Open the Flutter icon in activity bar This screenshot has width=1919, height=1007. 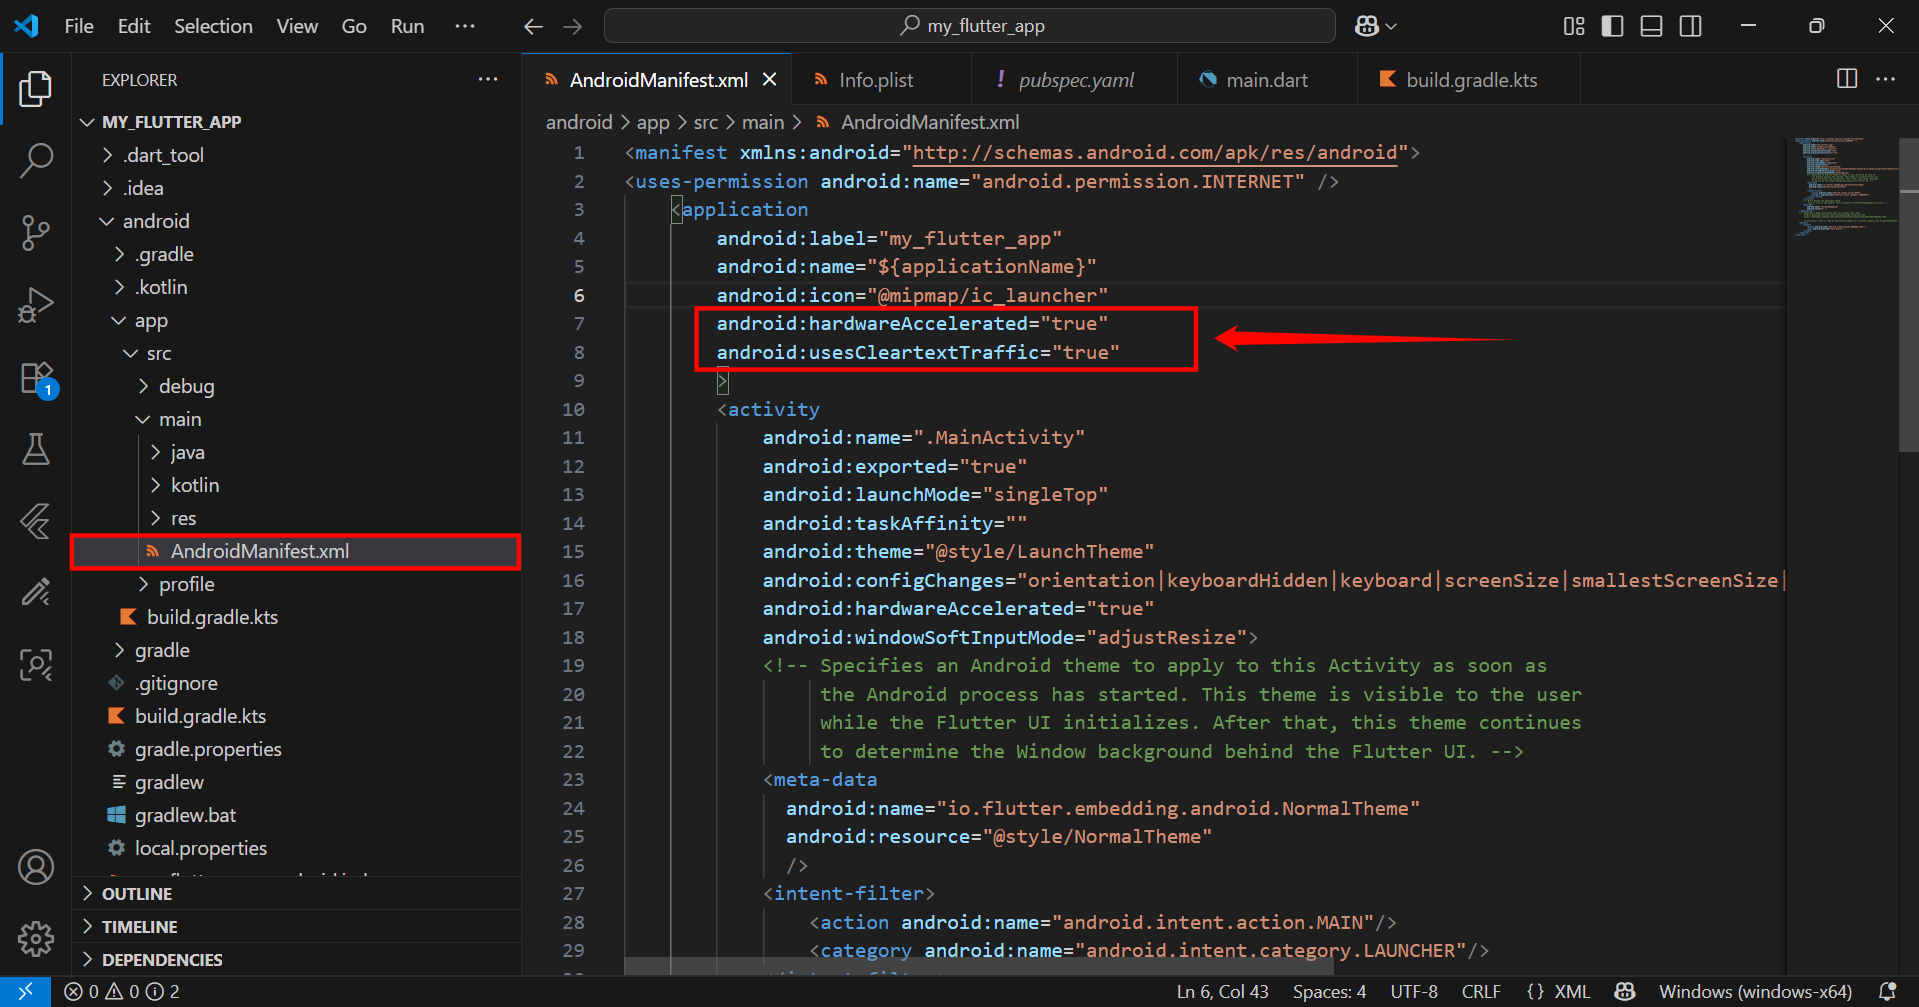pyautogui.click(x=36, y=521)
